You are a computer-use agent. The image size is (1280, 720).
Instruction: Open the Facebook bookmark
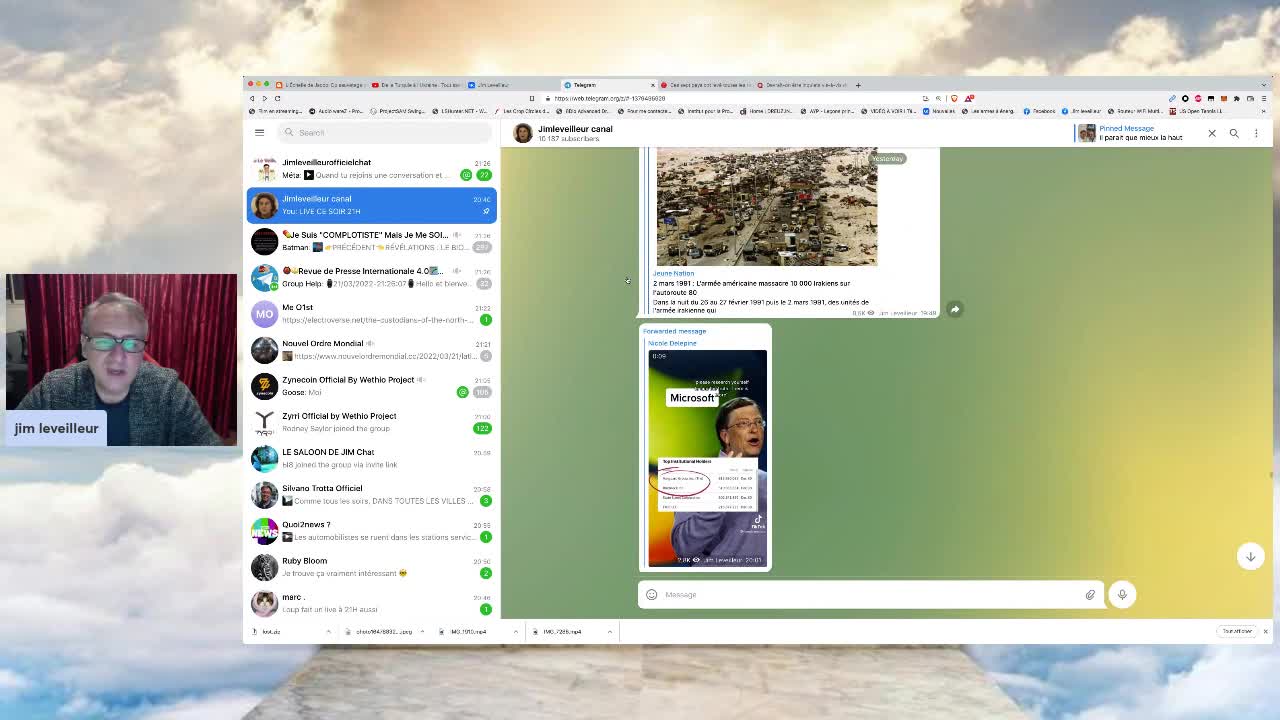pyautogui.click(x=1039, y=111)
